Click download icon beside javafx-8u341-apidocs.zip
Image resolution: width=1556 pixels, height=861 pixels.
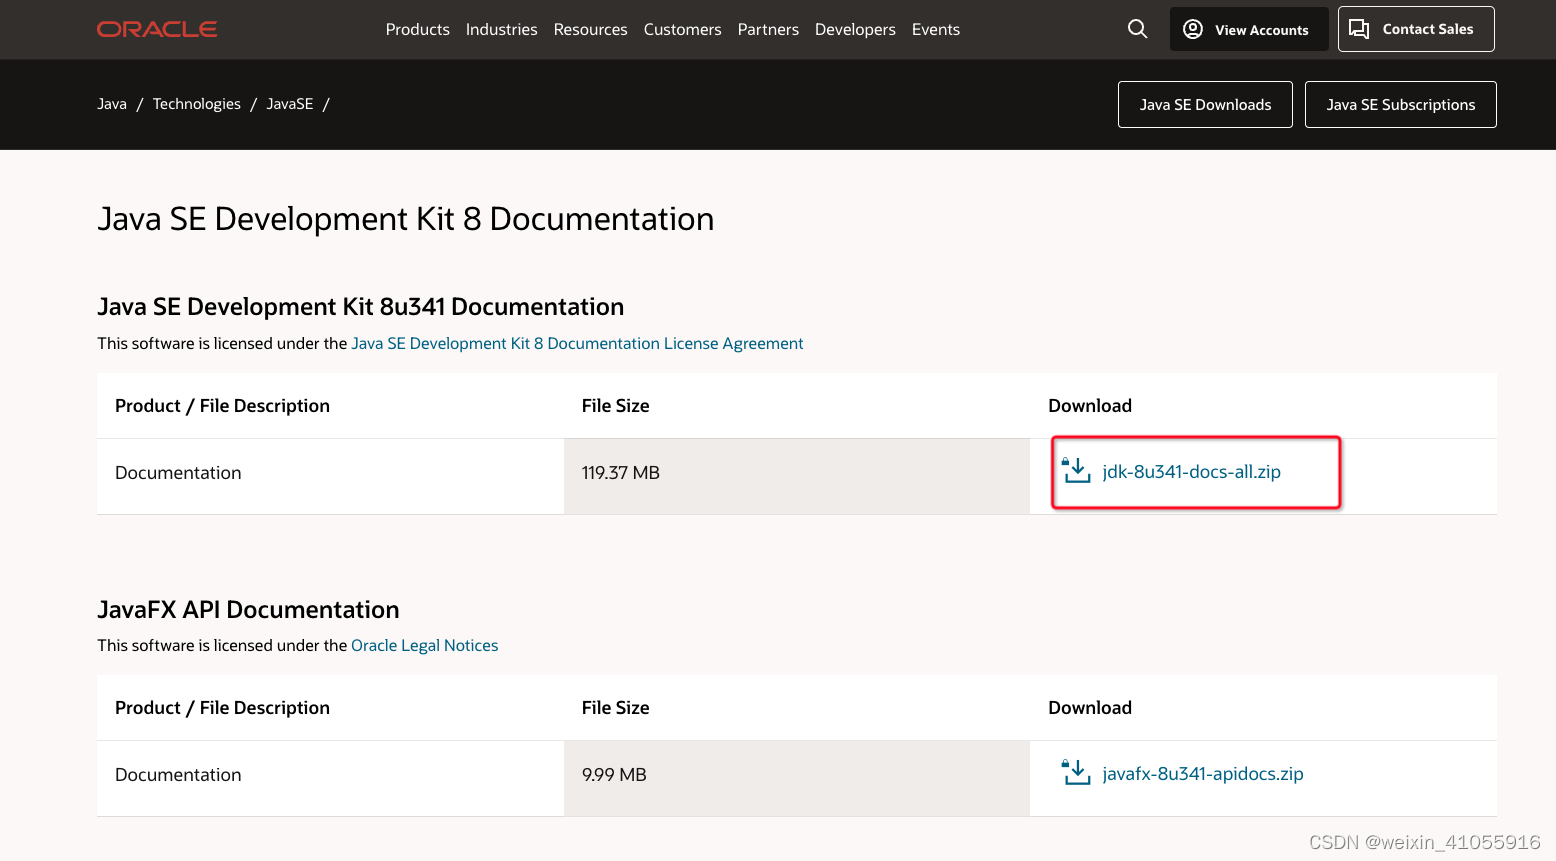[1076, 772]
